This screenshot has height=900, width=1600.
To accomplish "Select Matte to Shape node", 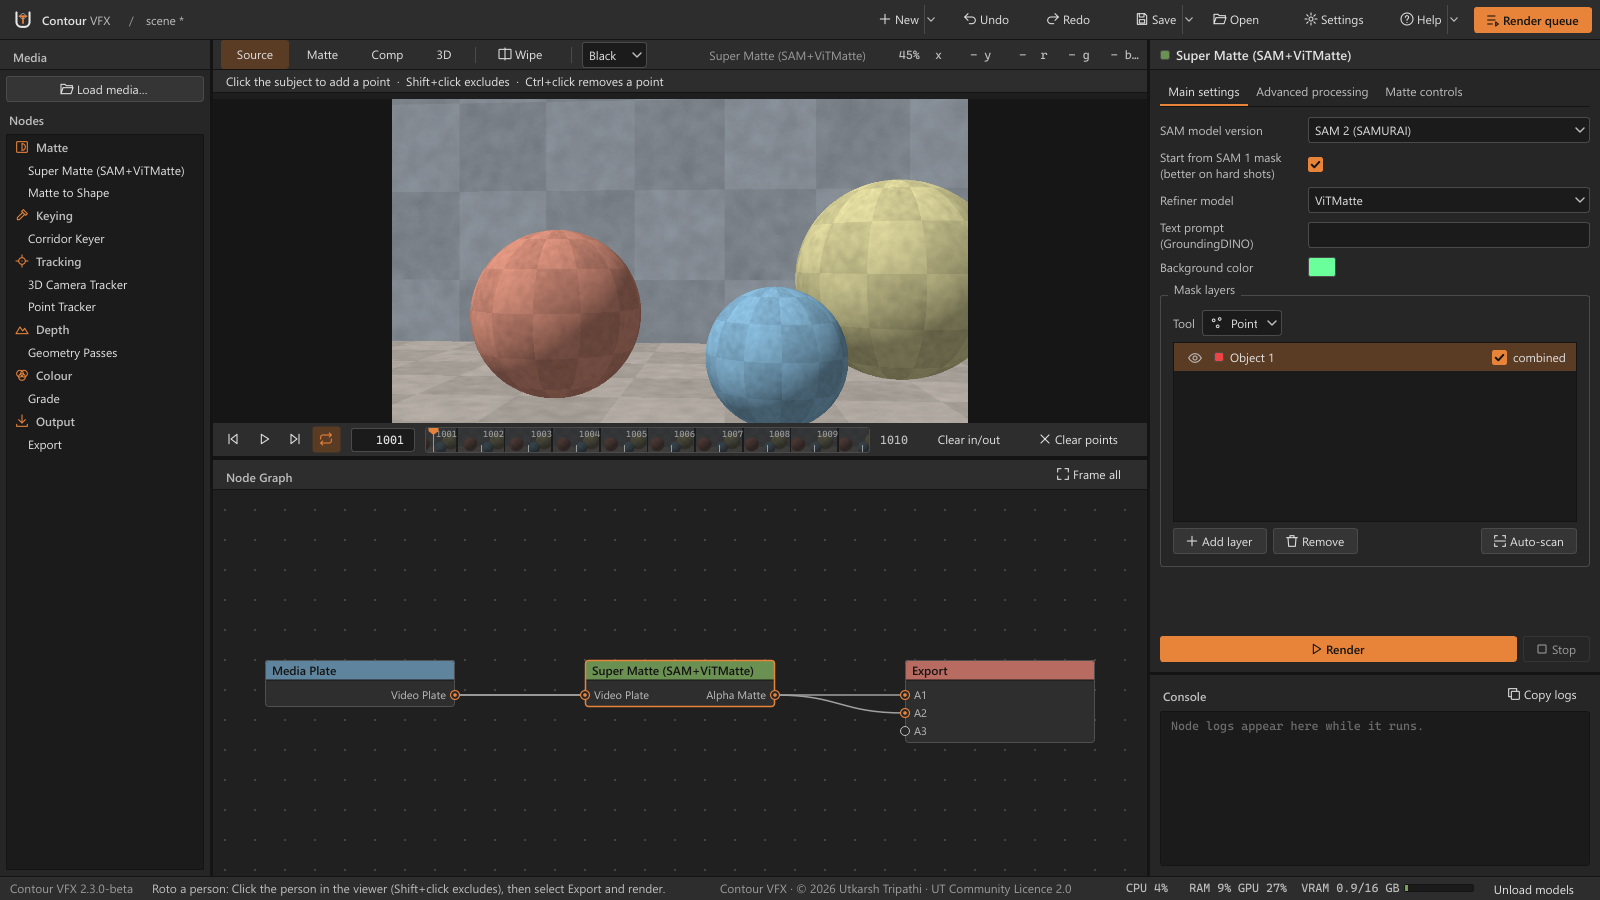I will pos(69,193).
